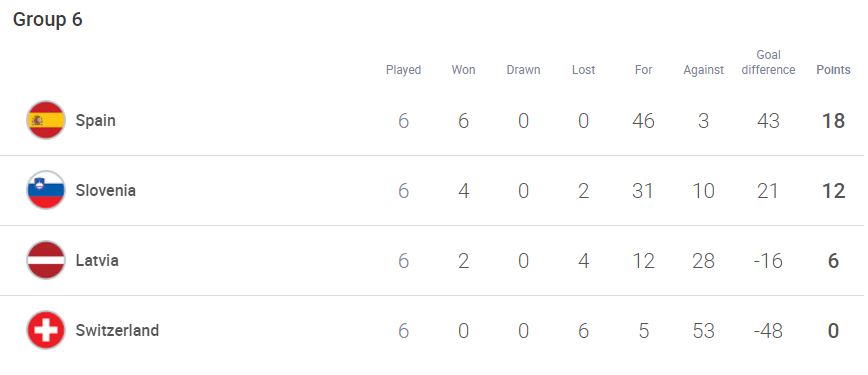
Task: Click the Slovenia flag icon
Action: [46, 190]
